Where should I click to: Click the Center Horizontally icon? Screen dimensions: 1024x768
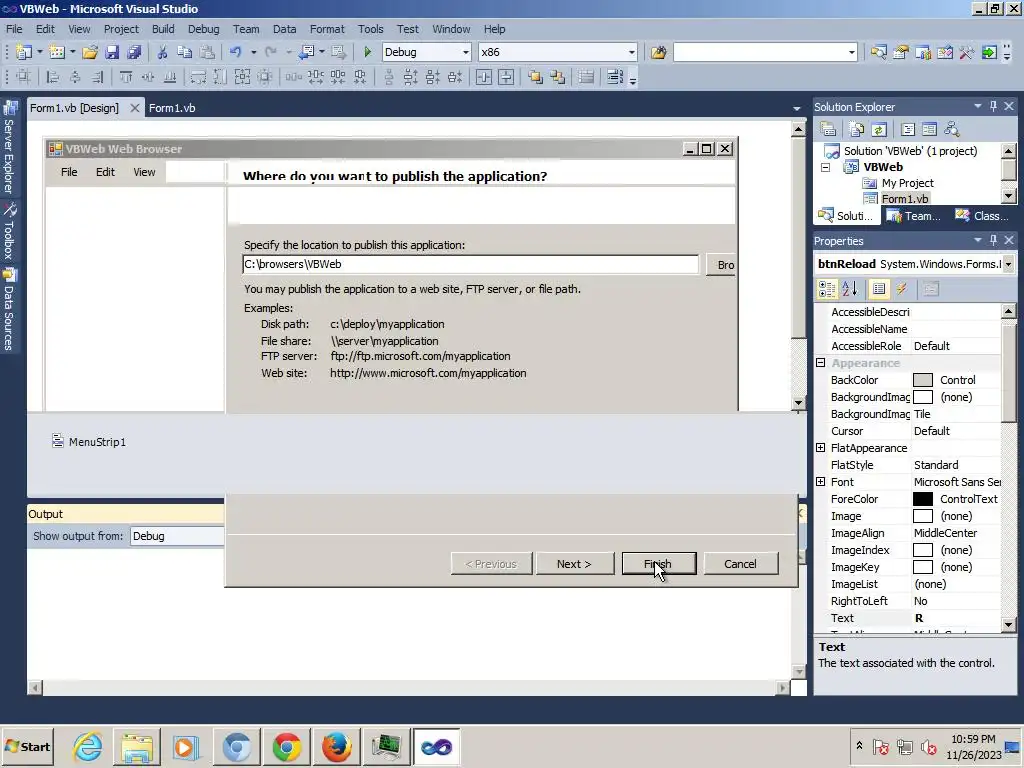point(484,77)
